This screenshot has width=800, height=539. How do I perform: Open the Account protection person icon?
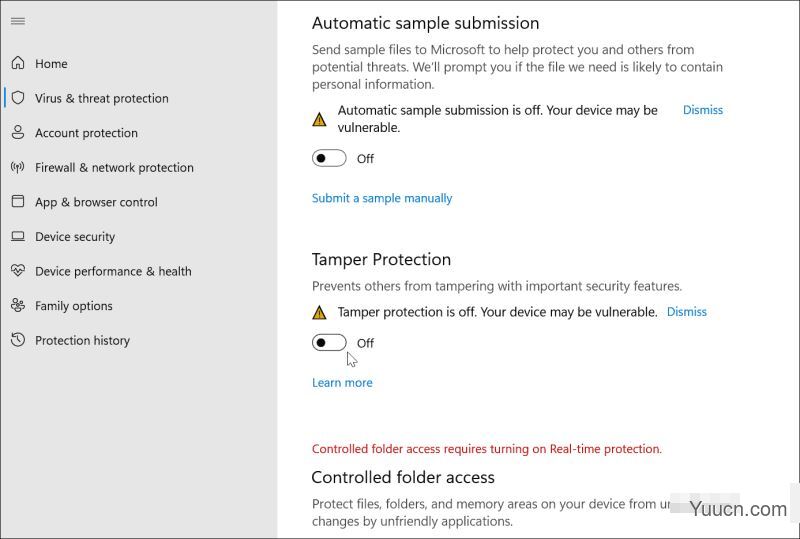18,132
